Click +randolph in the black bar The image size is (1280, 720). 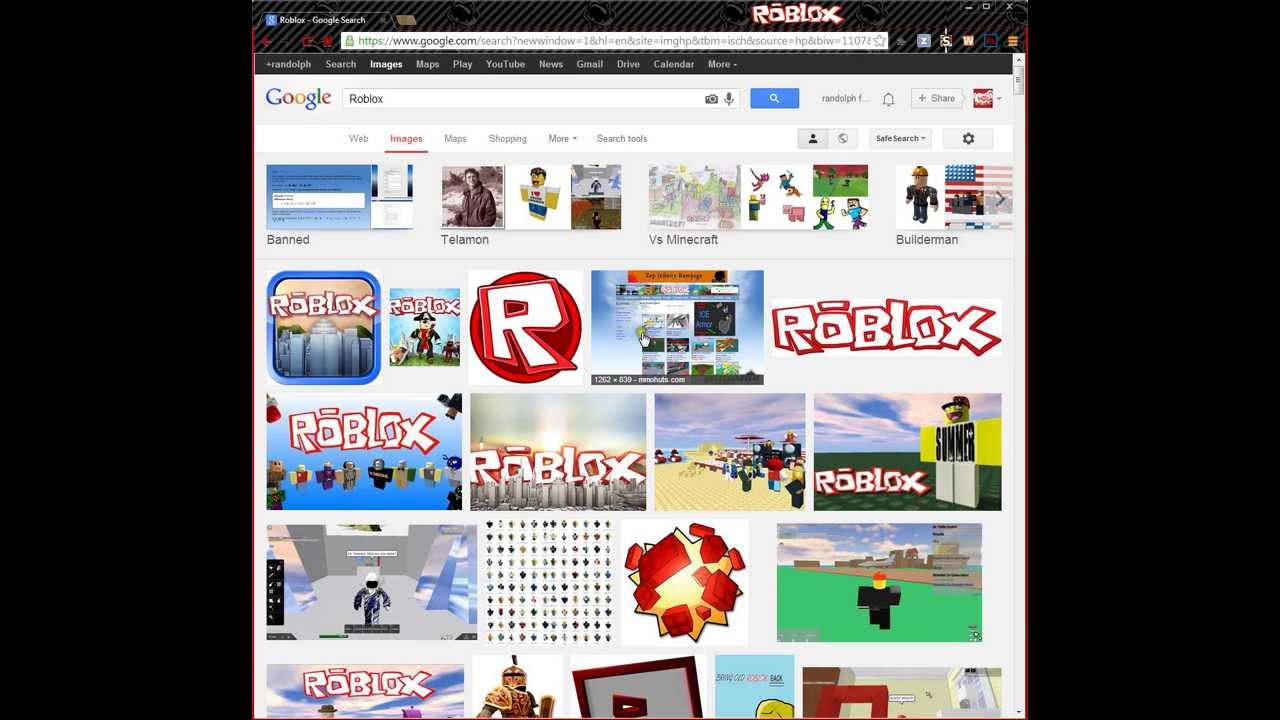pos(288,64)
